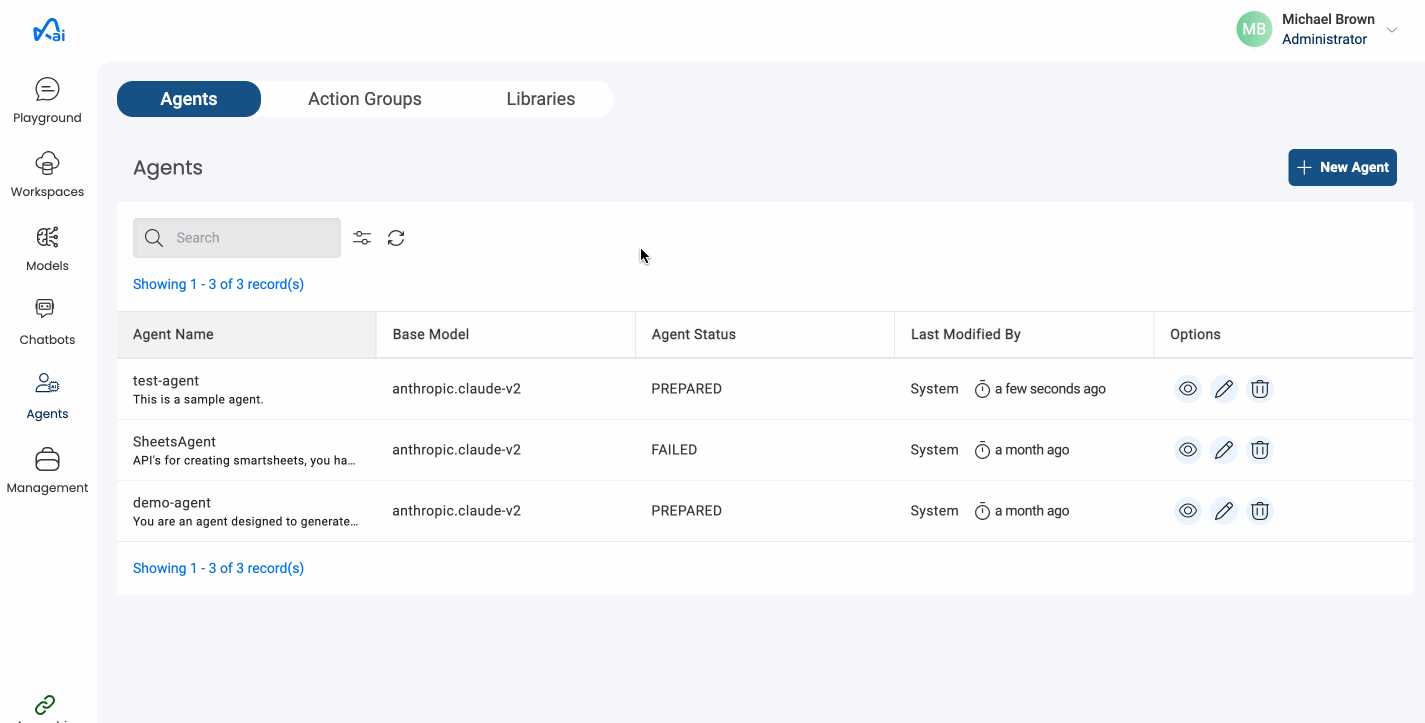Click the New Agent button
1425x723 pixels.
tap(1342, 167)
